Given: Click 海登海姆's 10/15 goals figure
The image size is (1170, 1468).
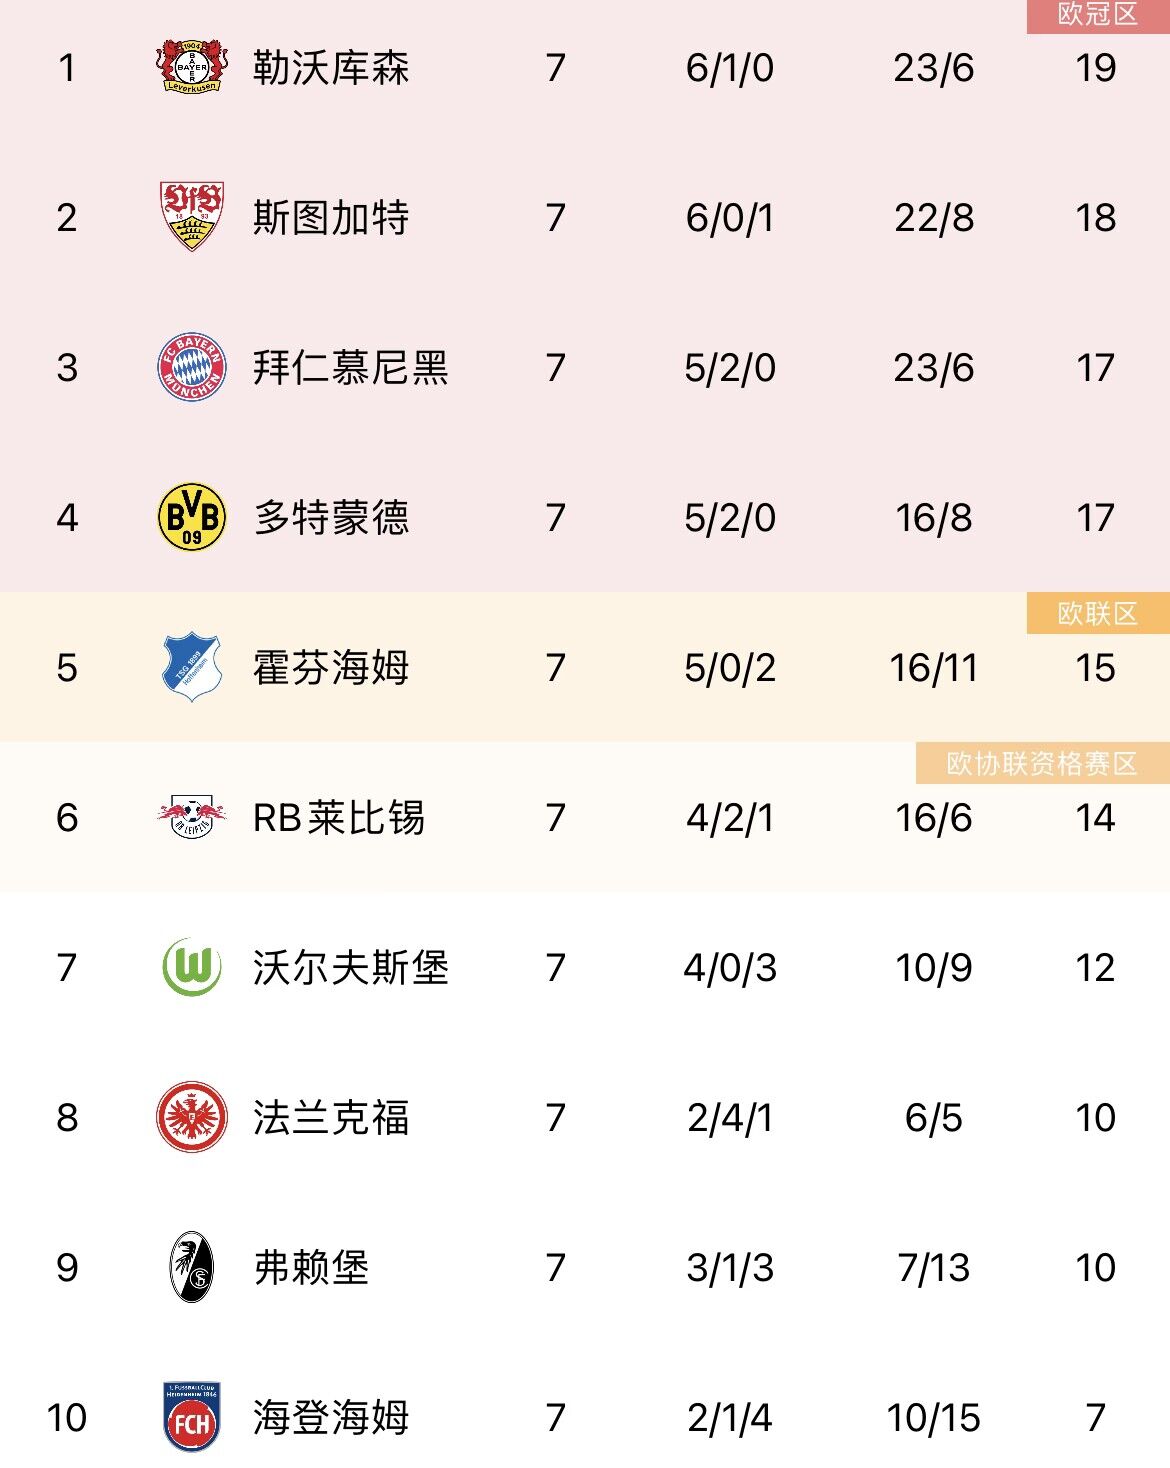Looking at the screenshot, I should (x=933, y=1418).
